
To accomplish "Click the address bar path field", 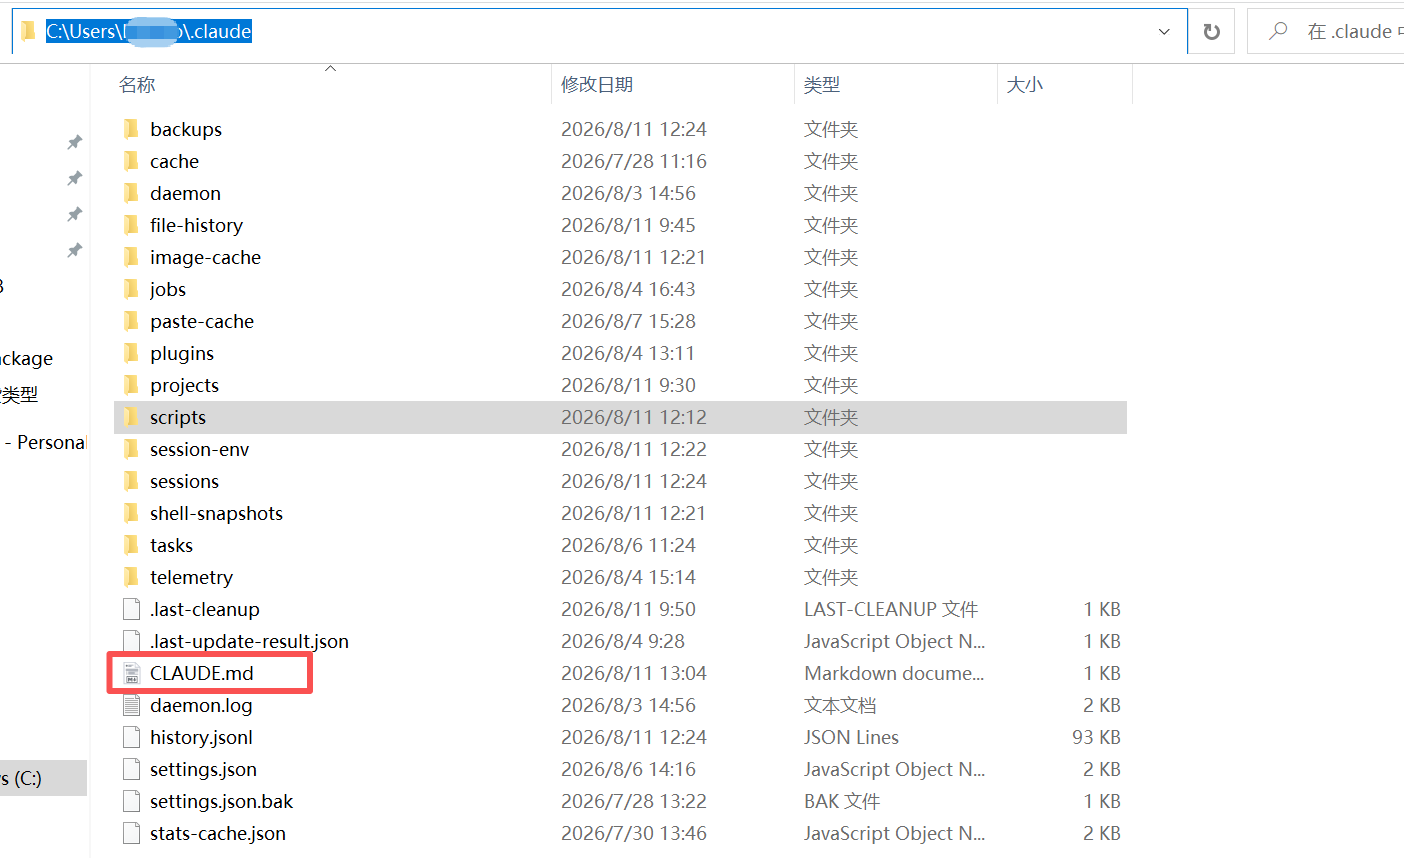I will click(598, 32).
